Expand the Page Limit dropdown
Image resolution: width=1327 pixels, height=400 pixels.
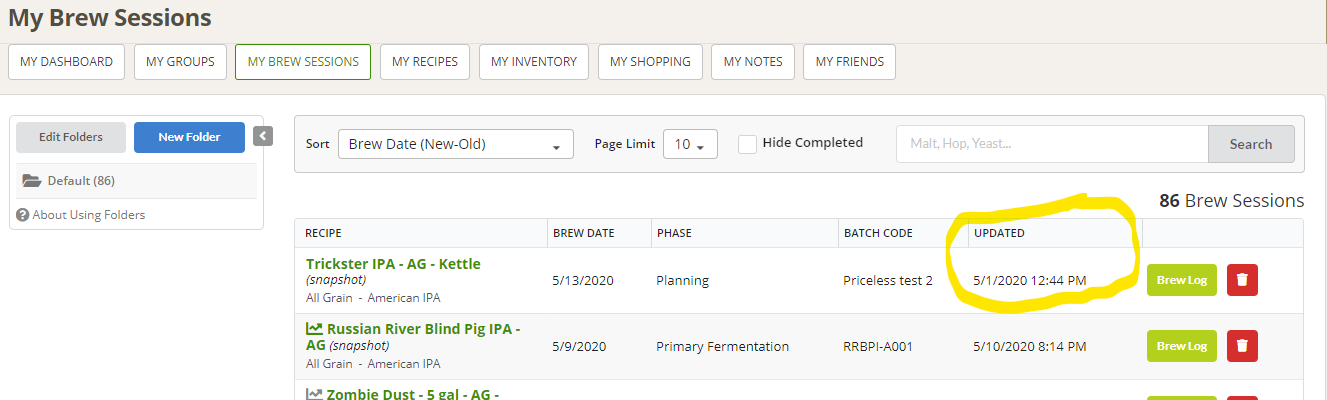[x=690, y=144]
